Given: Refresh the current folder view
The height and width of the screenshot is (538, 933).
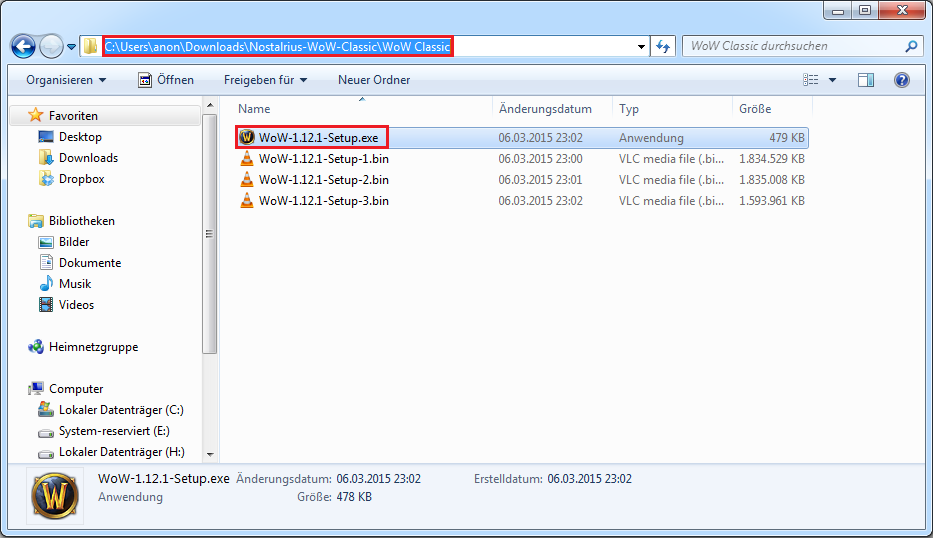Looking at the screenshot, I should 663,46.
